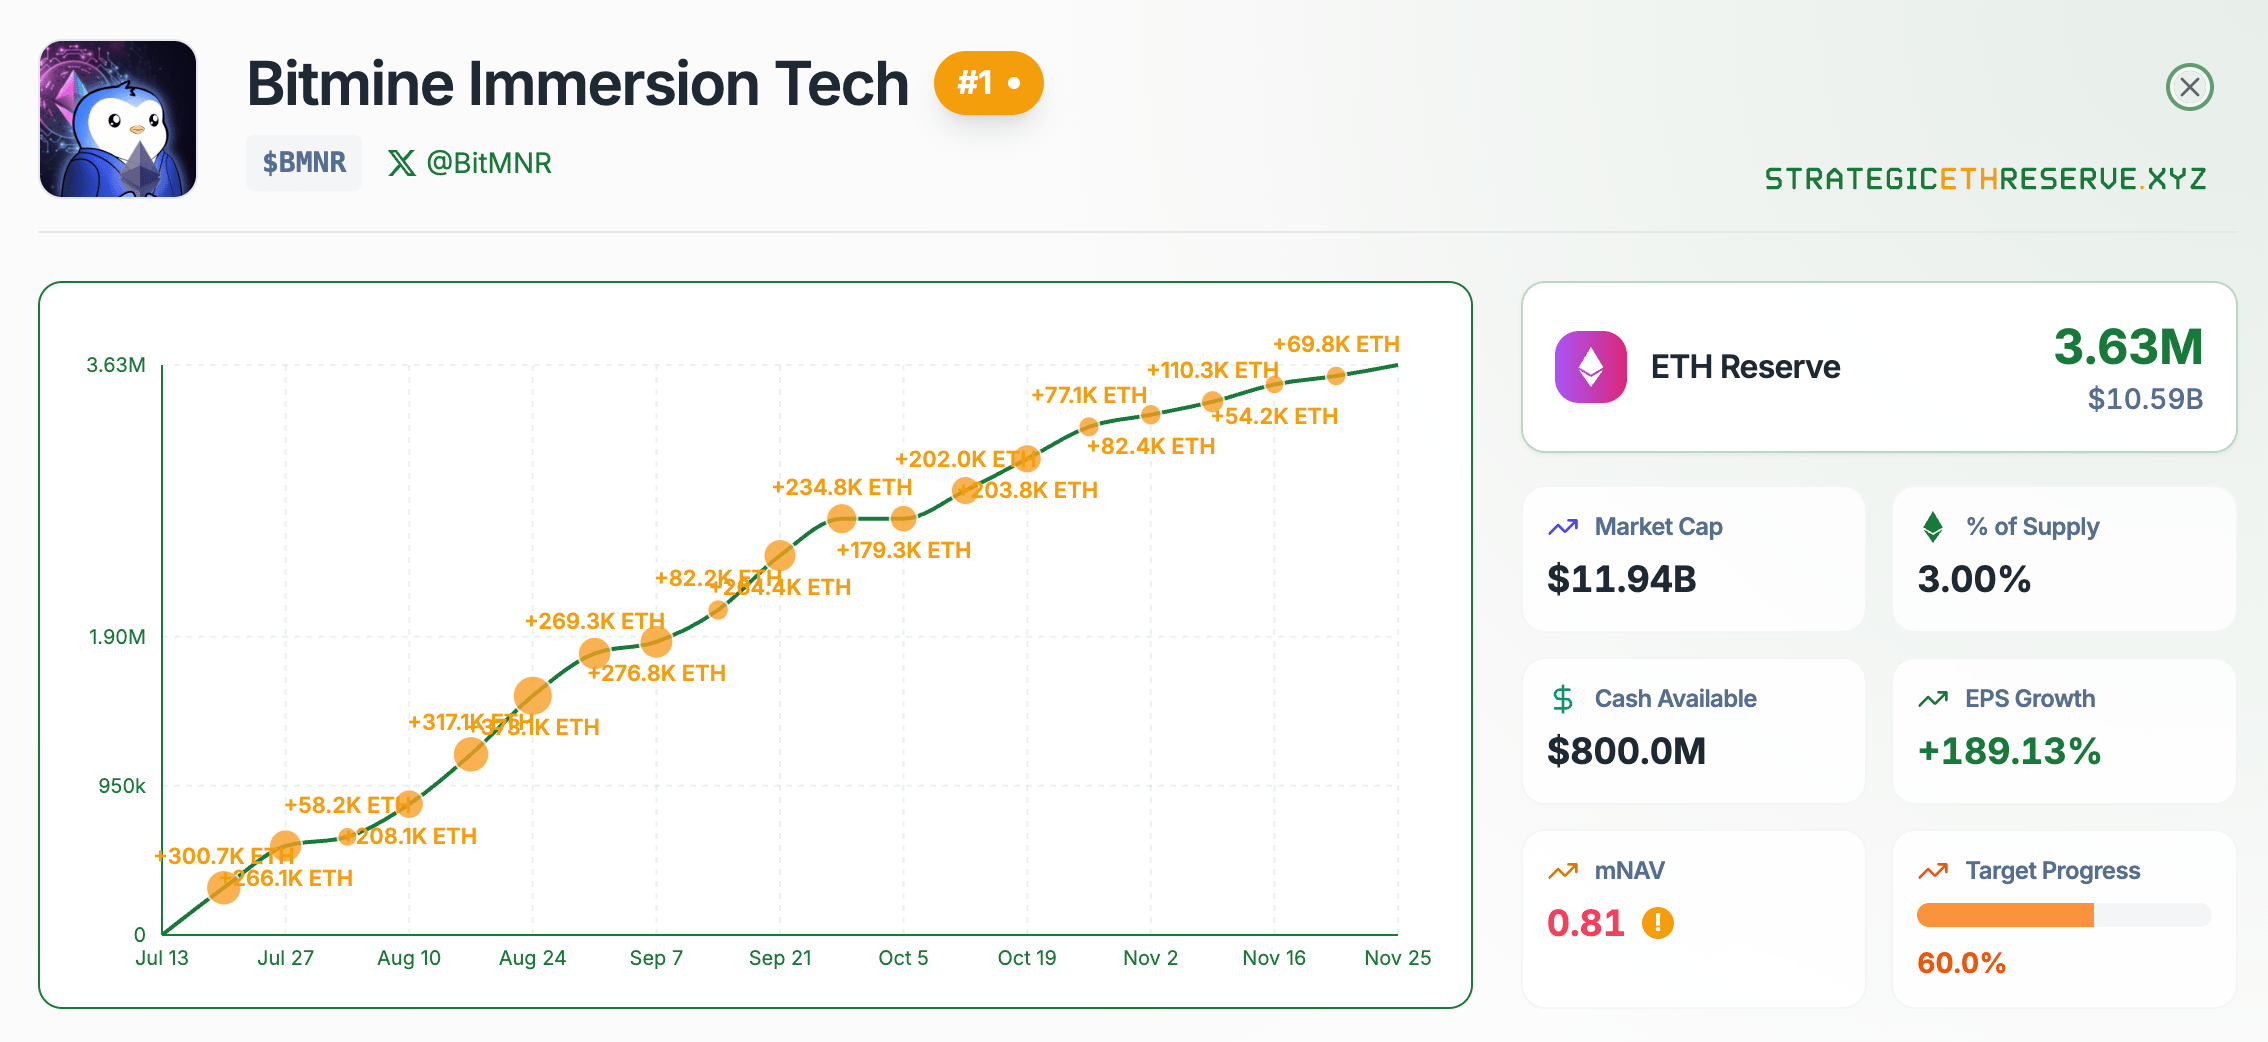Toggle the dot indicator inside the #1 badge
This screenshot has height=1042, width=2268.
click(x=1016, y=83)
